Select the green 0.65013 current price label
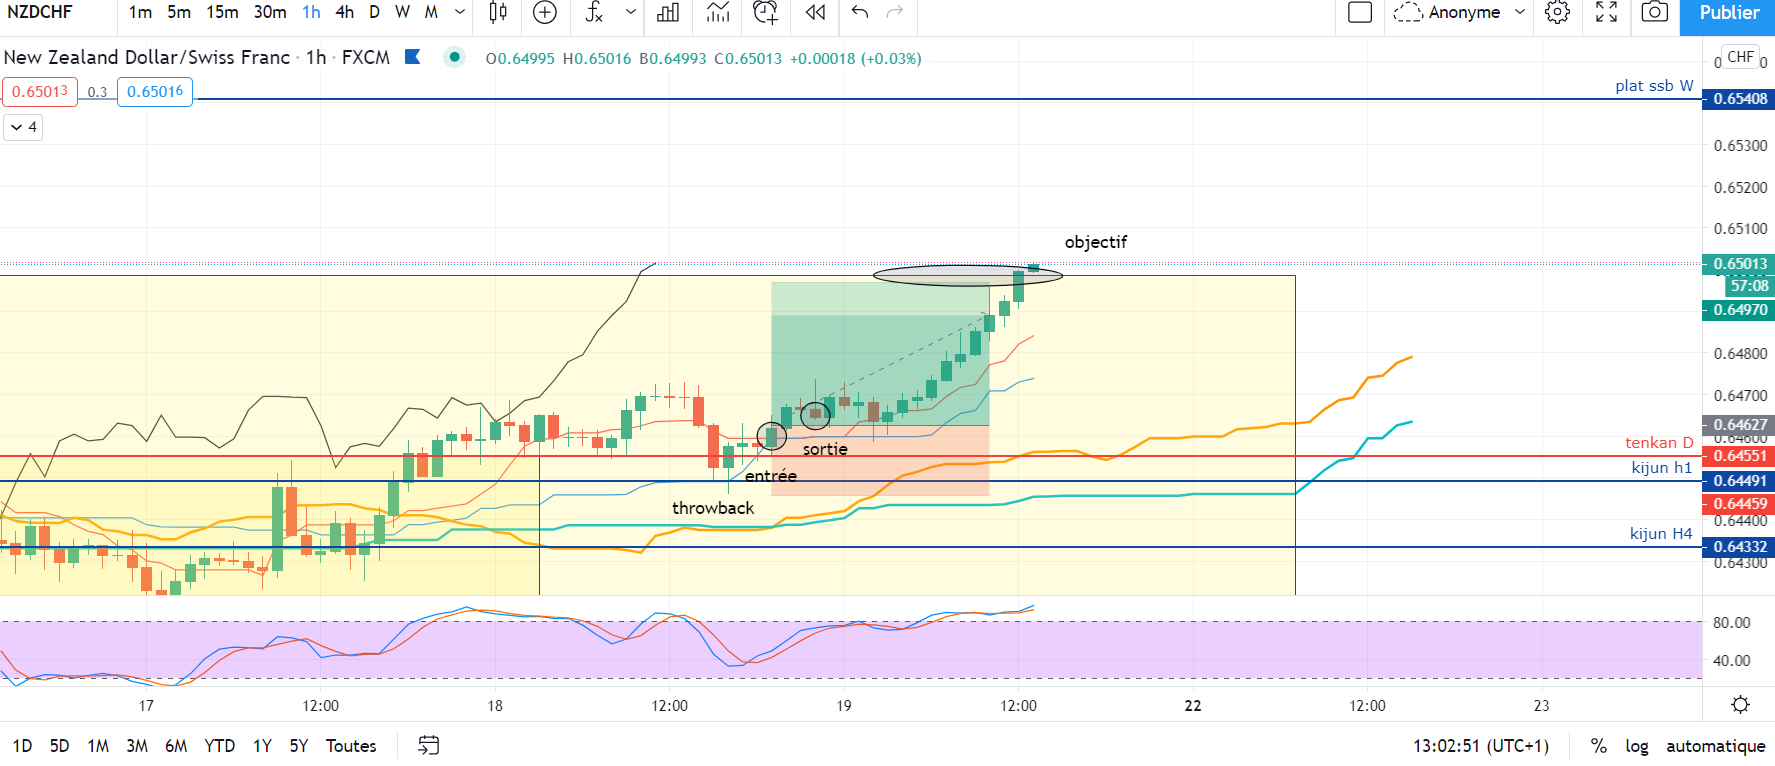 (1739, 264)
